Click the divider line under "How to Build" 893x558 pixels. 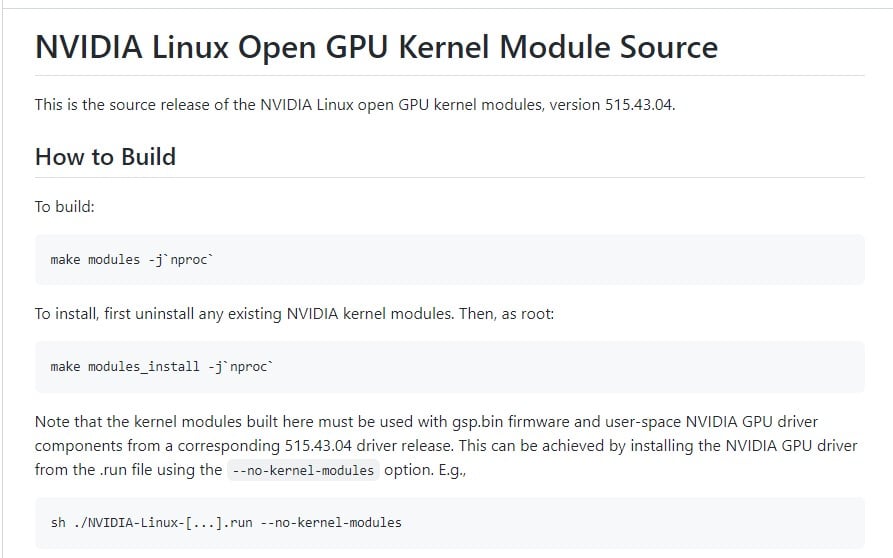pos(449,178)
